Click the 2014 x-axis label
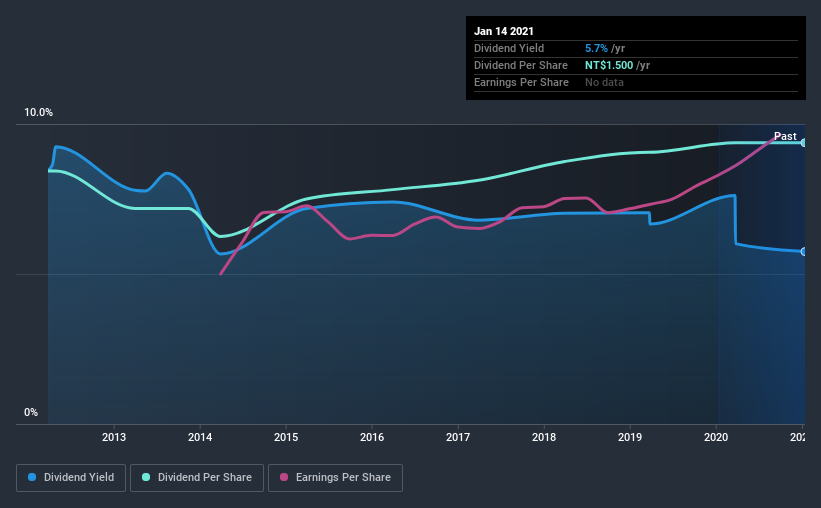Screen dimensions: 821x508 200,437
